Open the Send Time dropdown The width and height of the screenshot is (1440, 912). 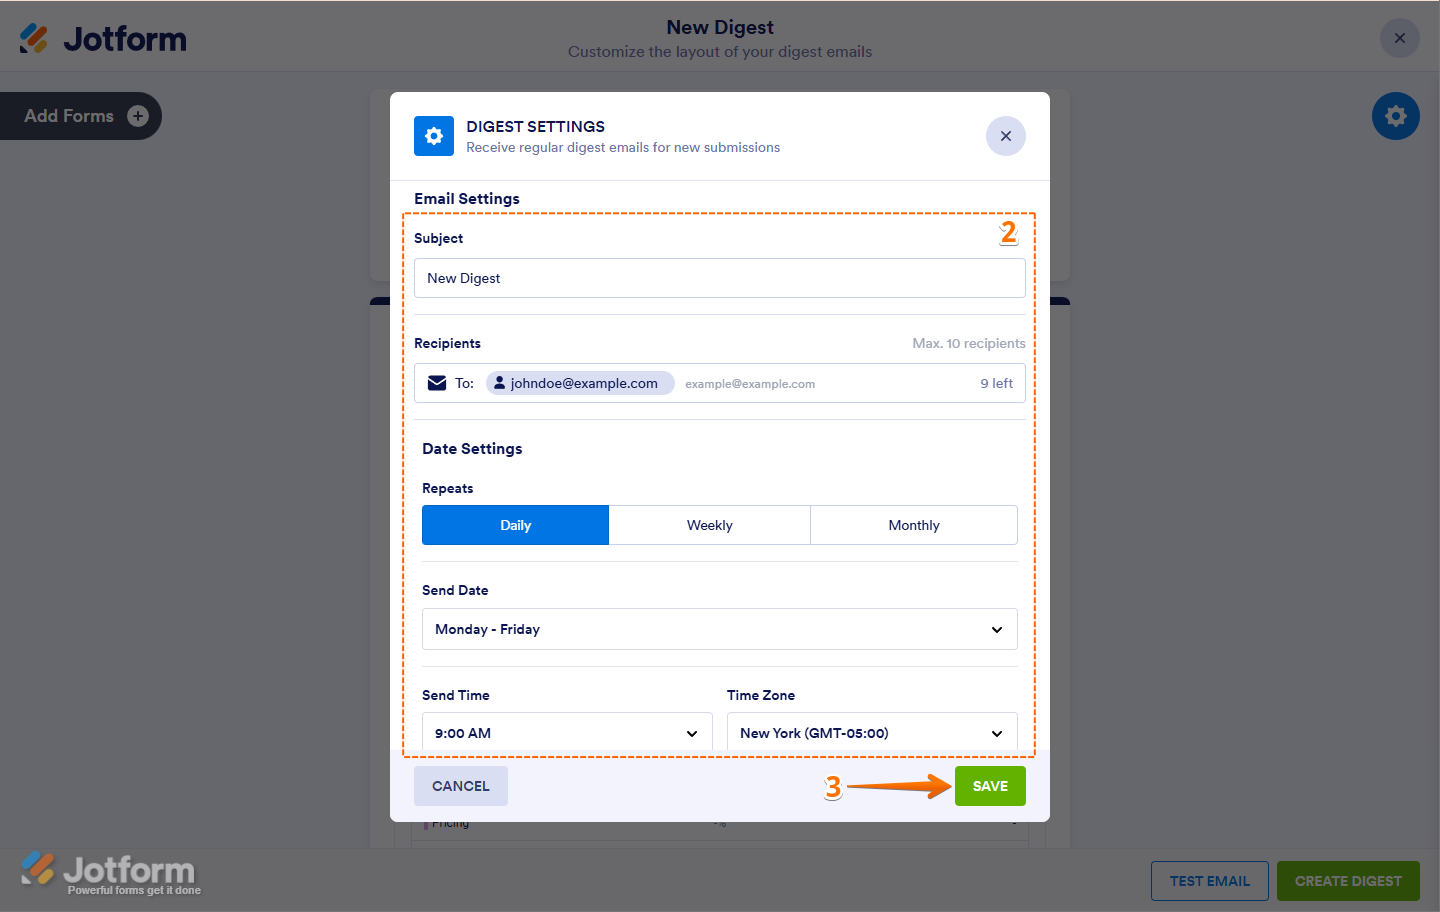pos(566,733)
